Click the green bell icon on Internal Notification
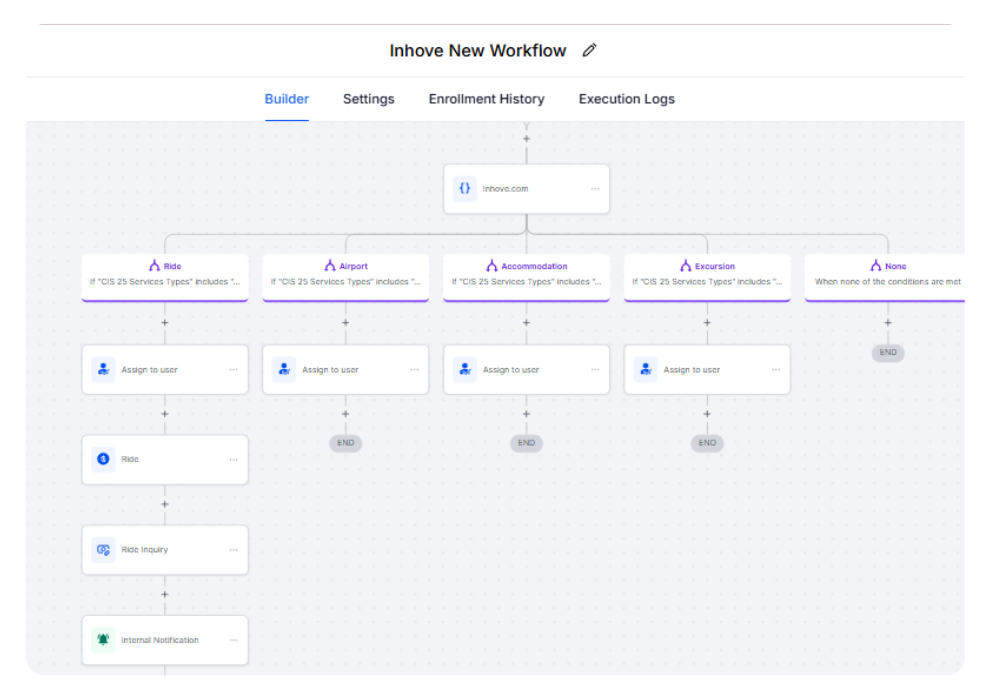Viewport: 1000px width, 700px height. 102,640
